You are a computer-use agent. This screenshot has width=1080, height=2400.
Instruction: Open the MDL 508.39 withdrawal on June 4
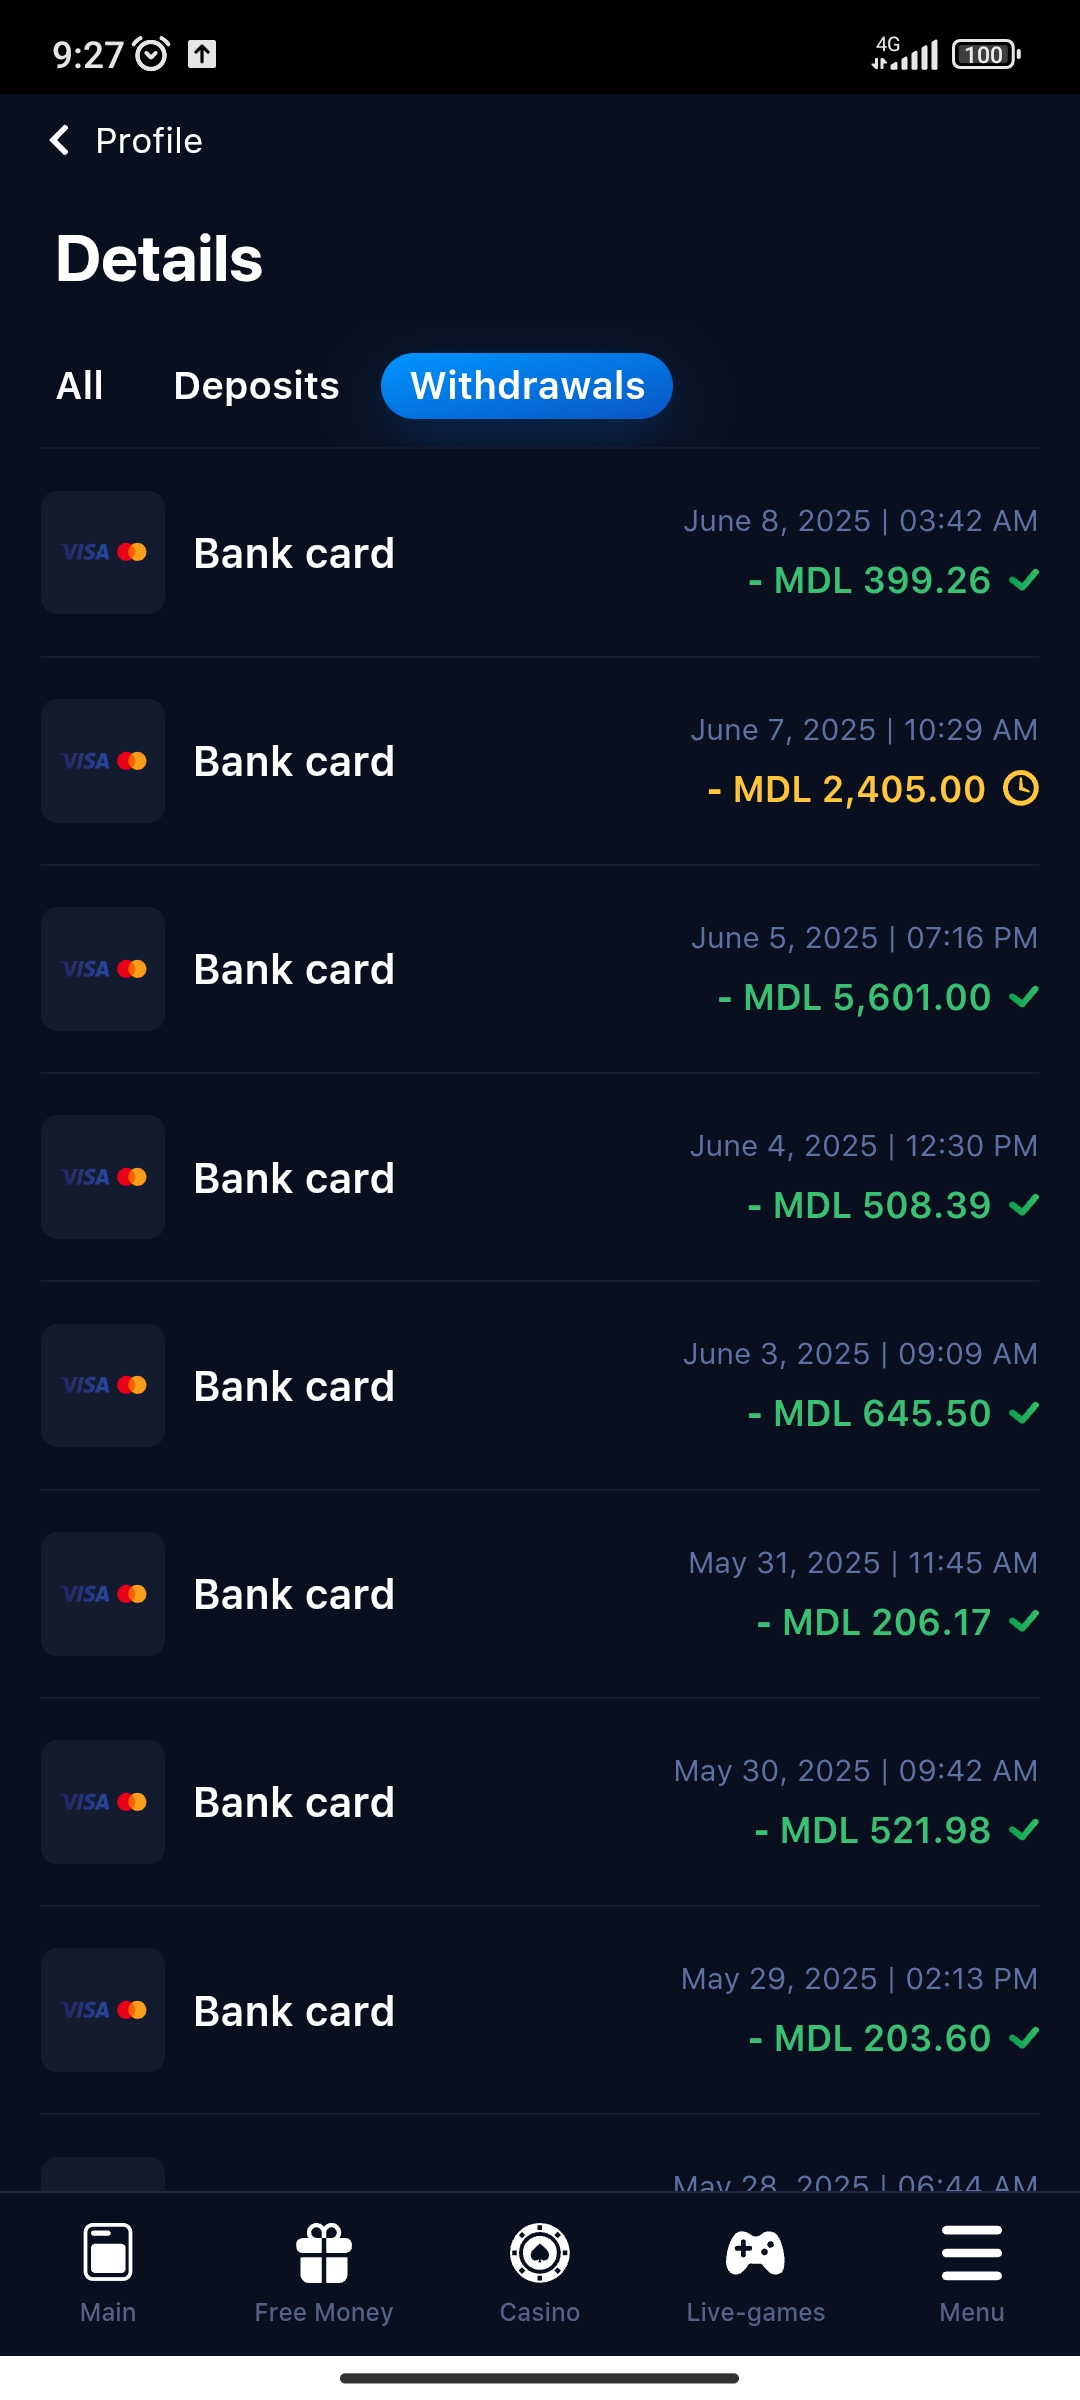(x=540, y=1177)
